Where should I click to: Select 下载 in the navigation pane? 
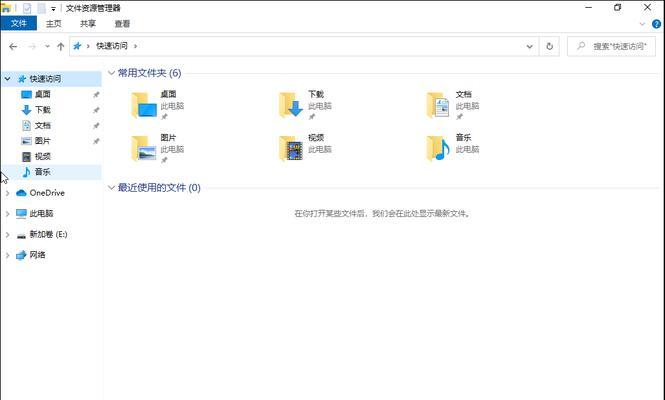coord(42,110)
